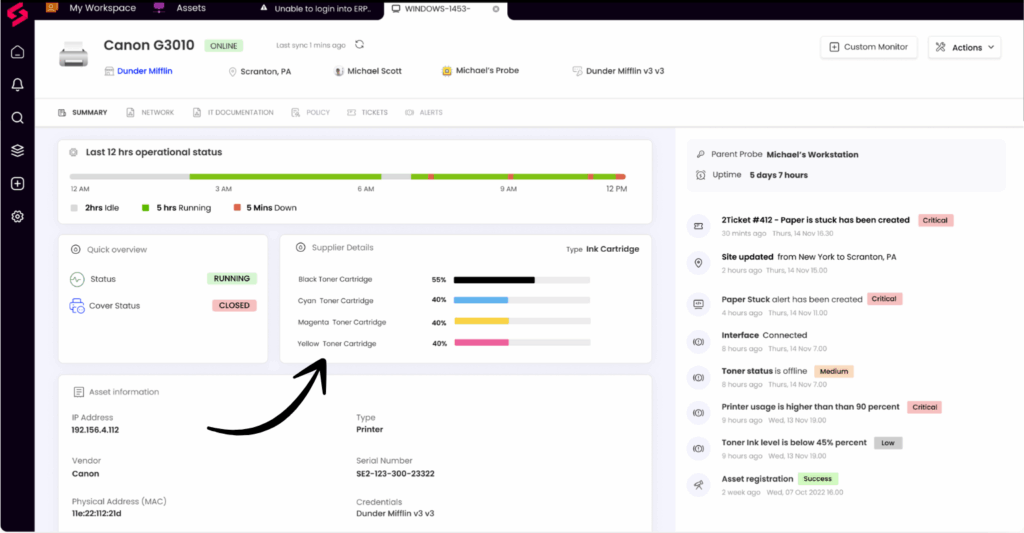The width and height of the screenshot is (1024, 533).
Task: Open the Summary tab
Action: coord(82,112)
